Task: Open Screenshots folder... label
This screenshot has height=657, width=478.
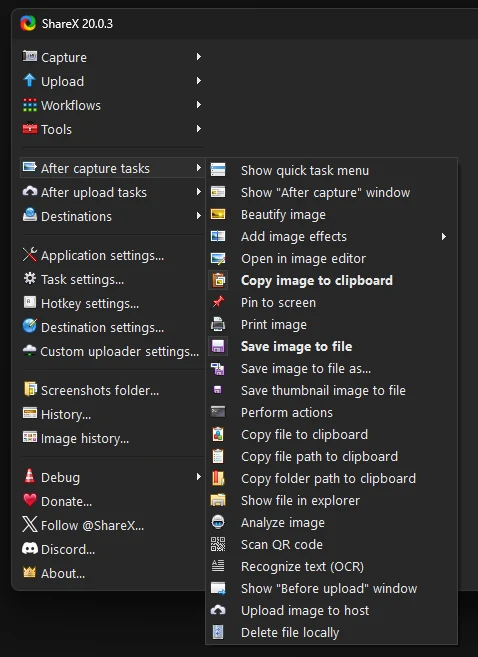Action: tap(100, 391)
